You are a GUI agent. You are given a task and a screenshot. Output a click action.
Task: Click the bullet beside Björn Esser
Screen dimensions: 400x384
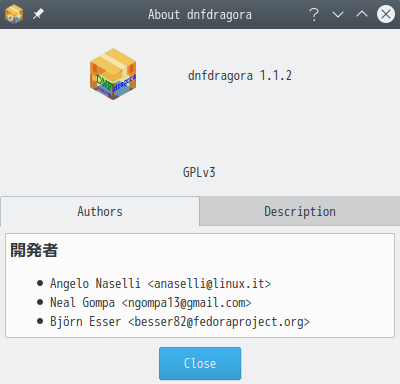(40, 322)
